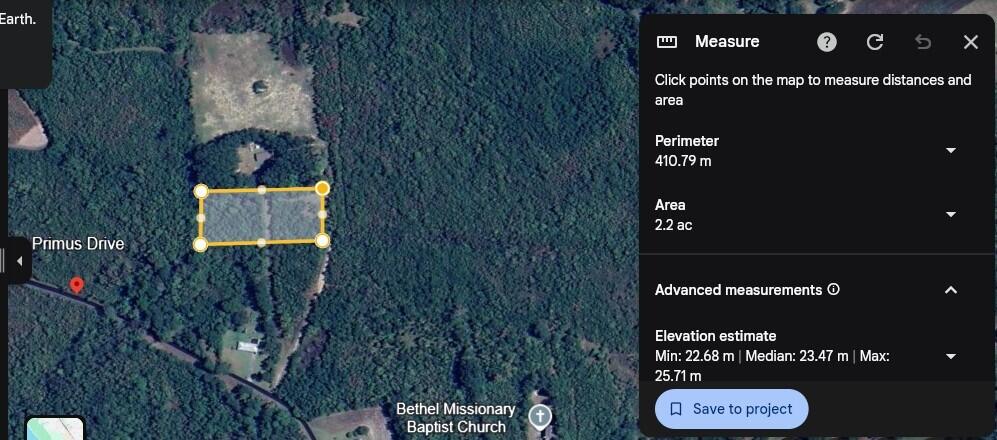Select the bottom-left polygon vertex
The width and height of the screenshot is (997, 440).
click(200, 244)
